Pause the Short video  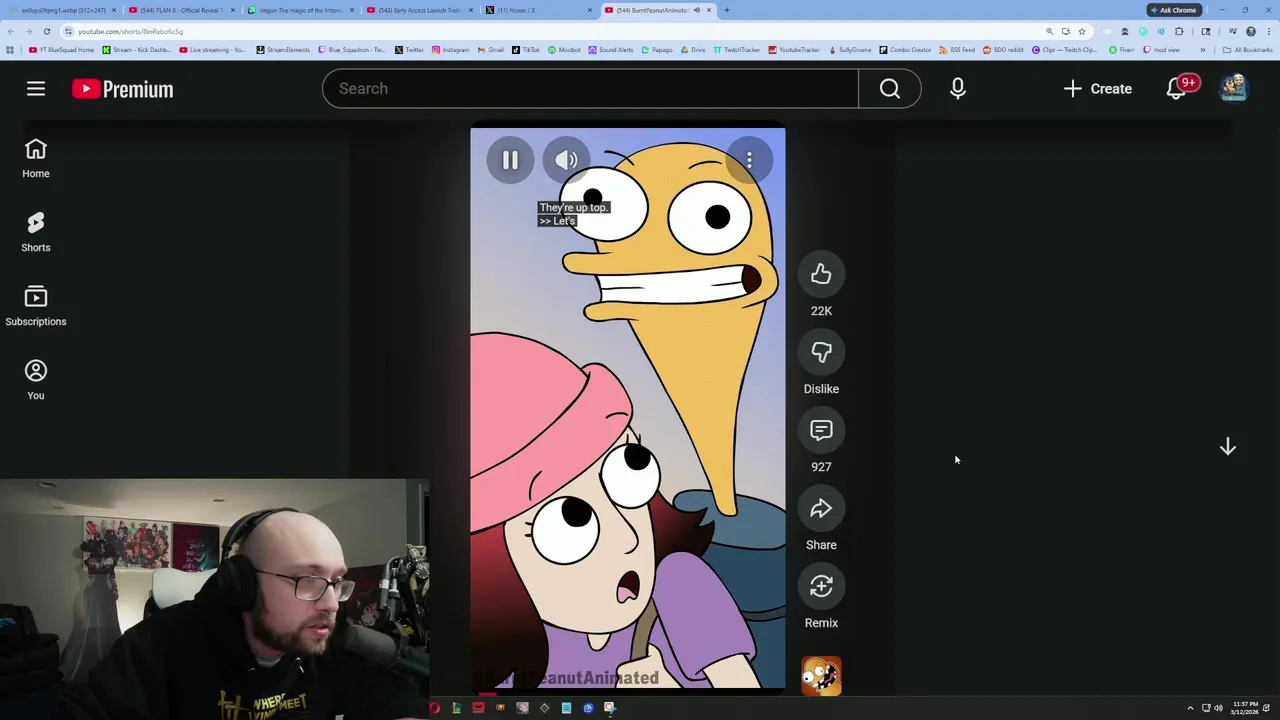point(510,160)
